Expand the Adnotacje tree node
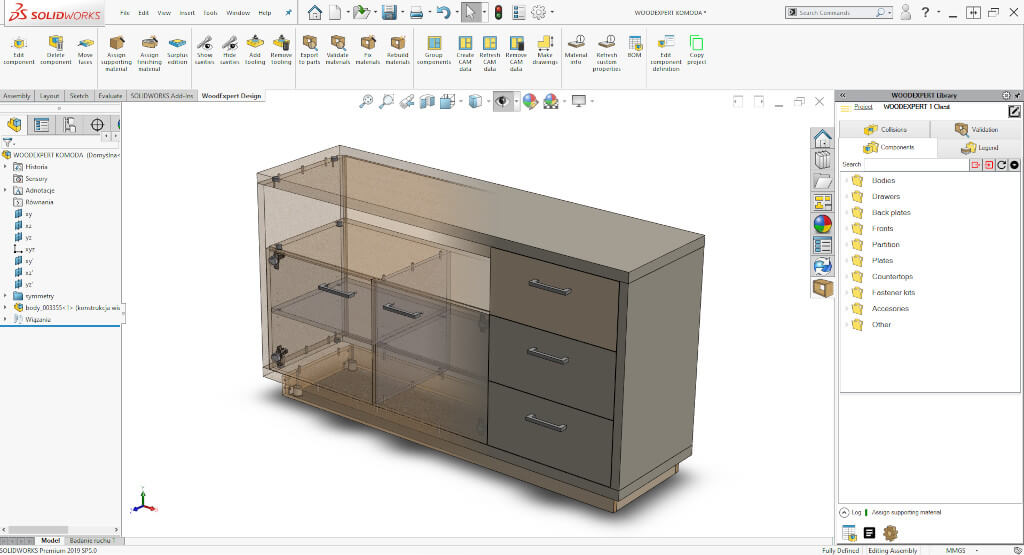 pyautogui.click(x=5, y=190)
